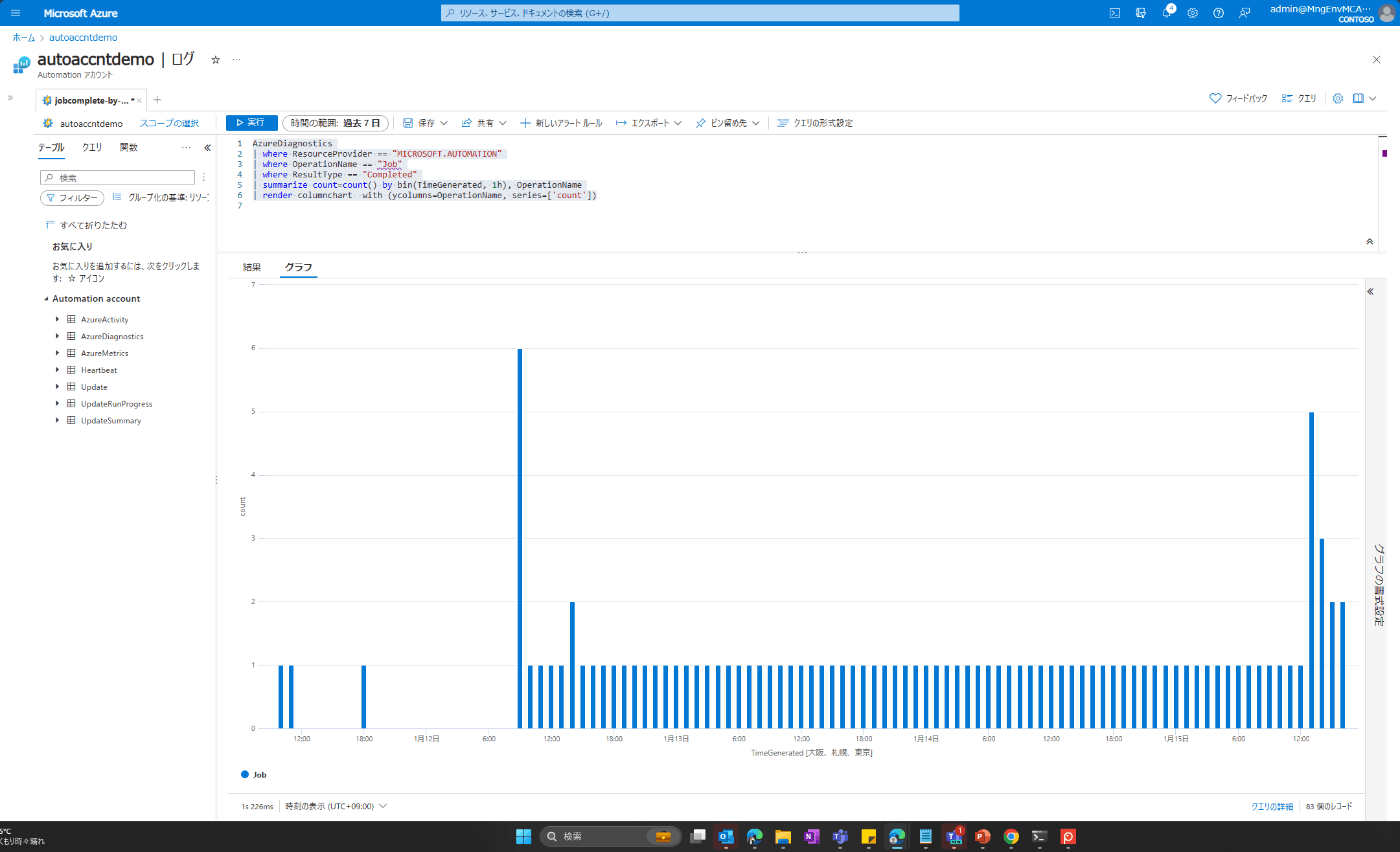Open the documentation book dropdown
Image resolution: width=1400 pixels, height=852 pixels.
point(1364,99)
